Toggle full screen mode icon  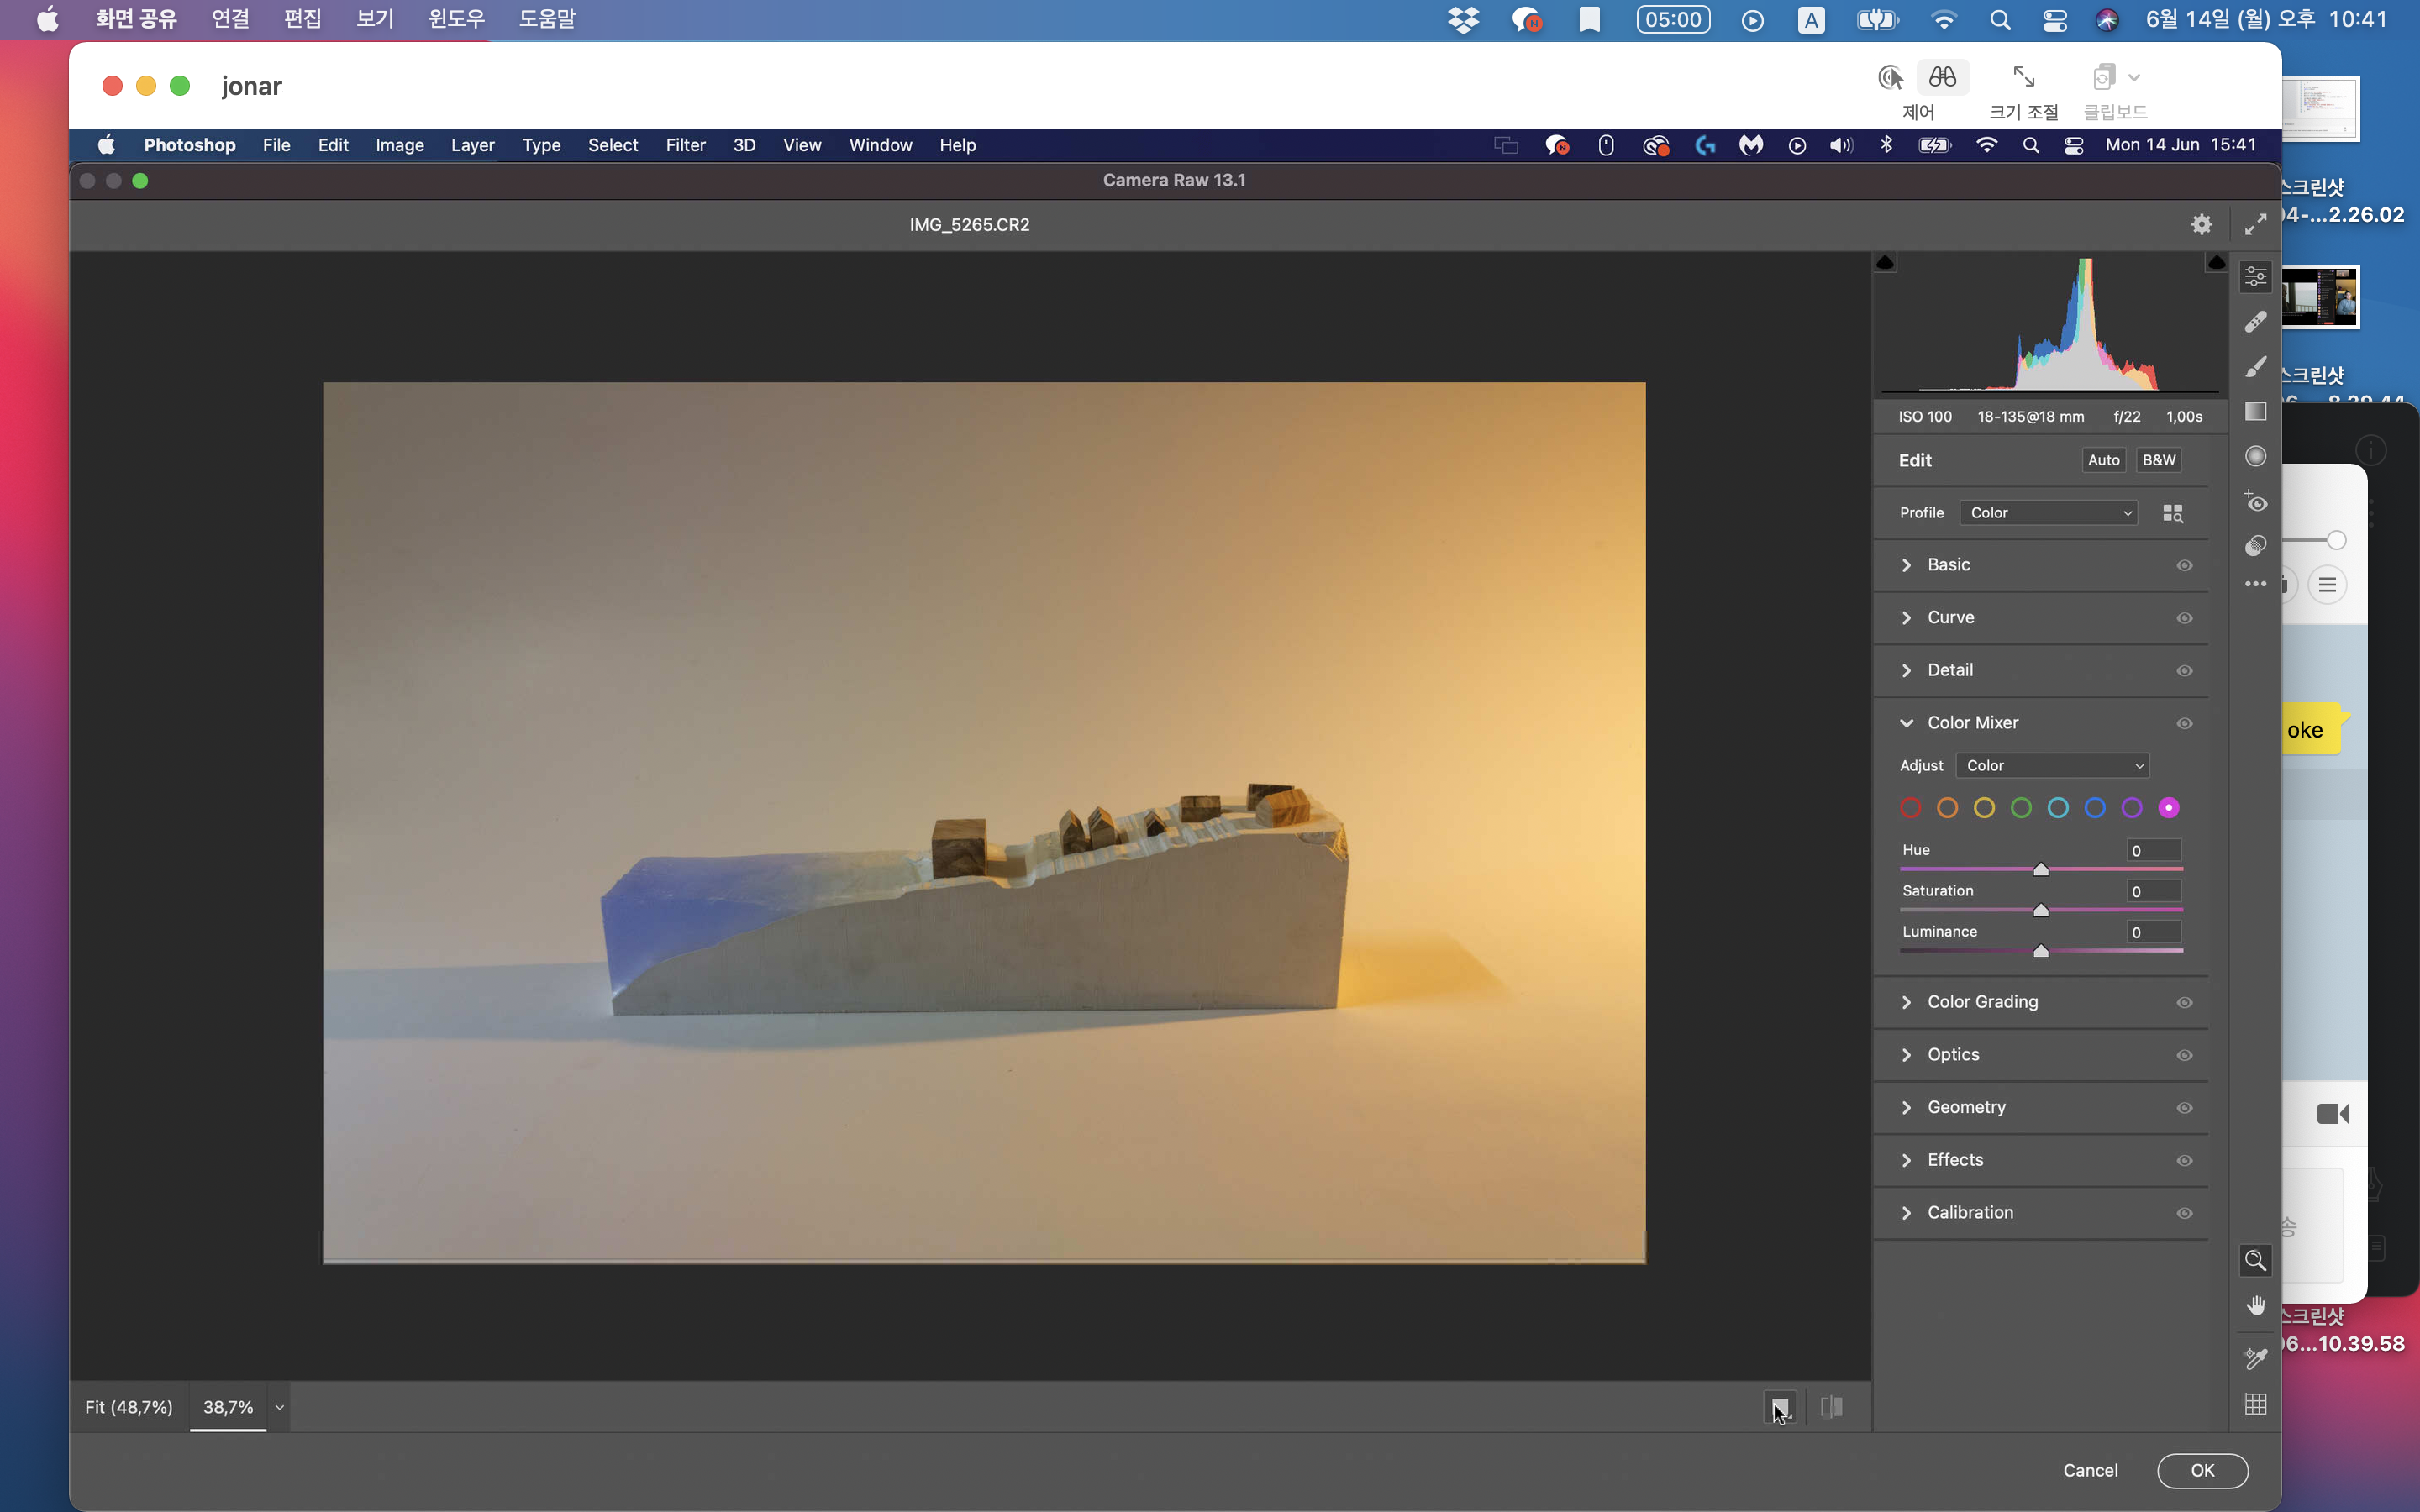(x=2255, y=225)
